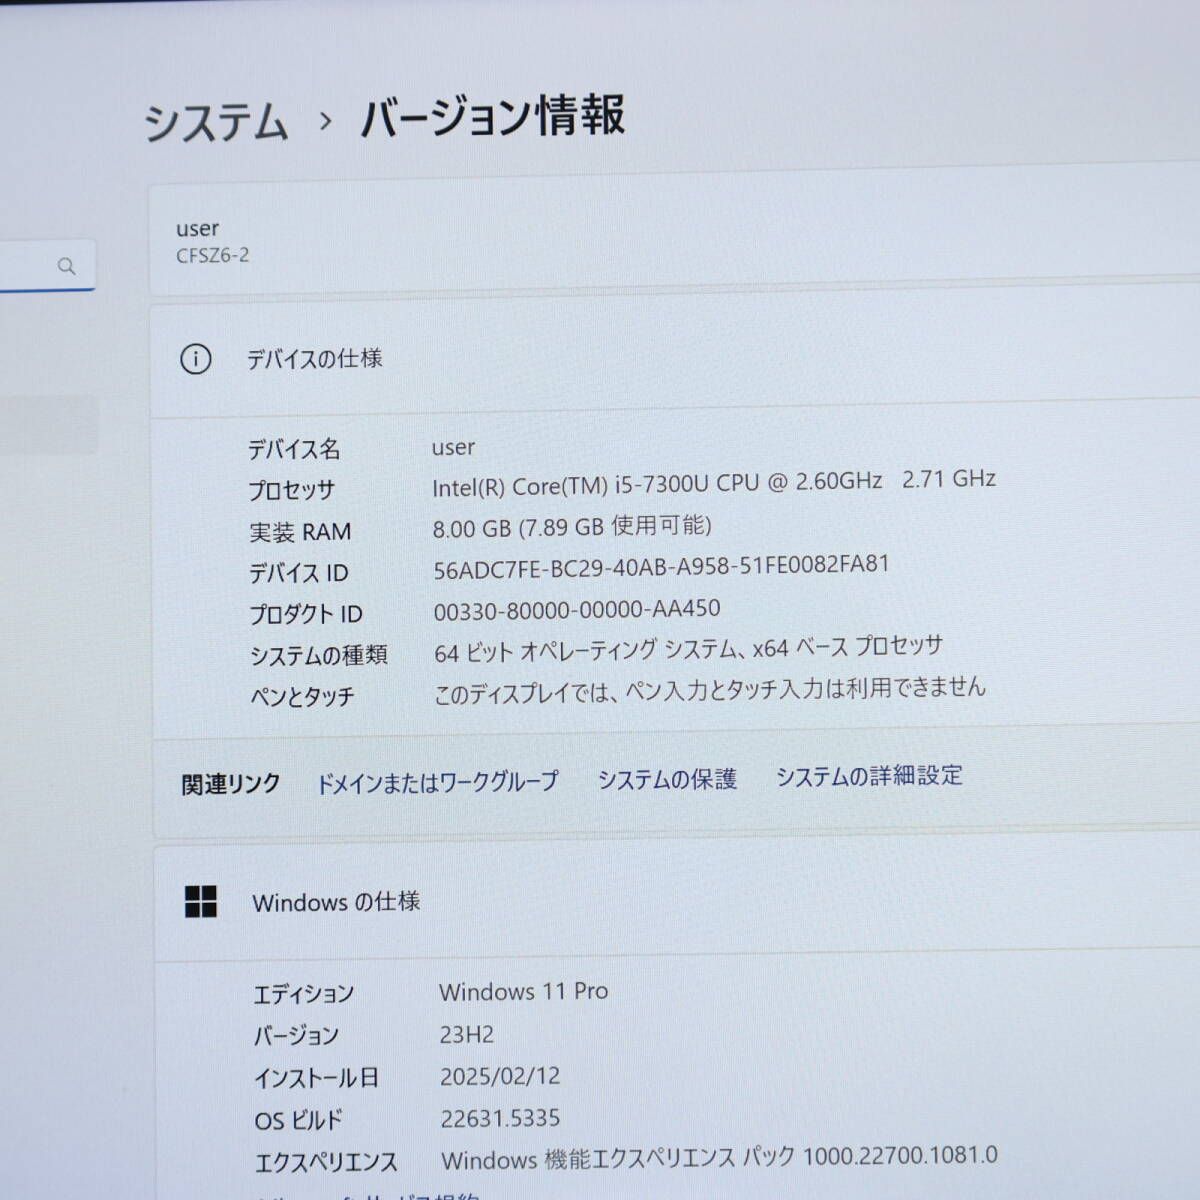This screenshot has width=1200, height=1200.
Task: Select the バージョン情報 page title
Action: [493, 116]
